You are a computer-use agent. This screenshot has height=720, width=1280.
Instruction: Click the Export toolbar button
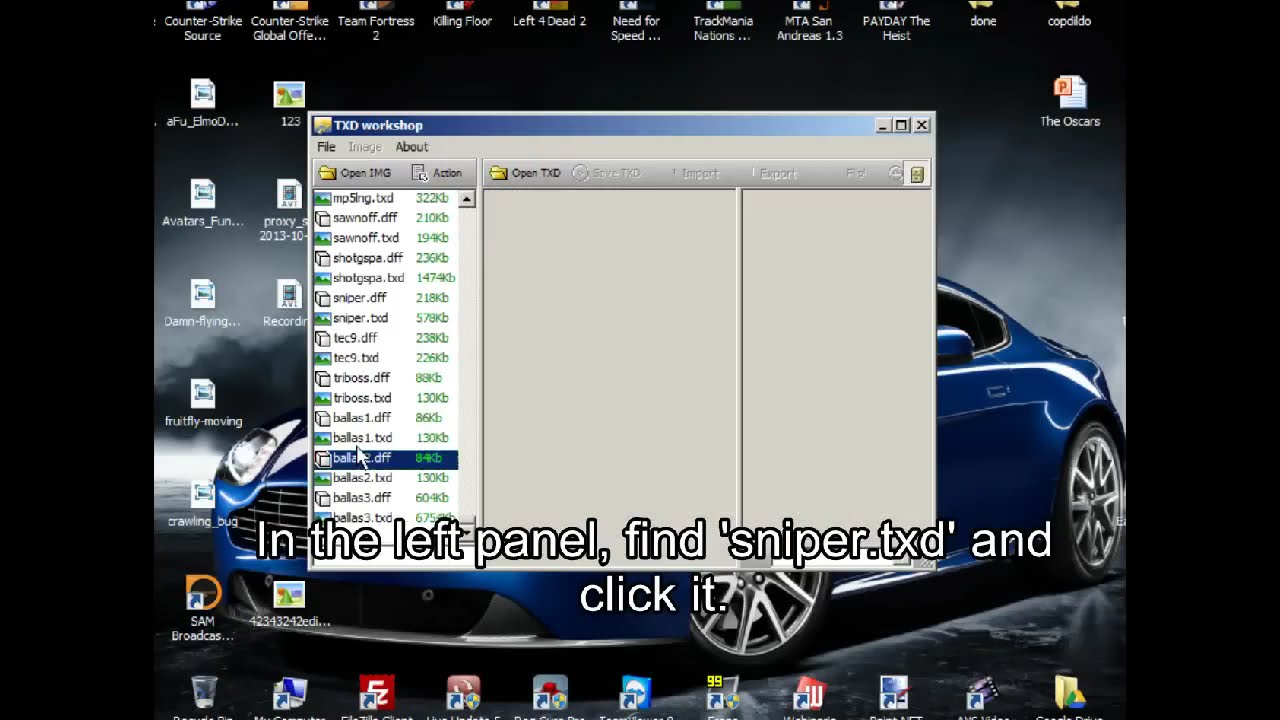pyautogui.click(x=774, y=173)
